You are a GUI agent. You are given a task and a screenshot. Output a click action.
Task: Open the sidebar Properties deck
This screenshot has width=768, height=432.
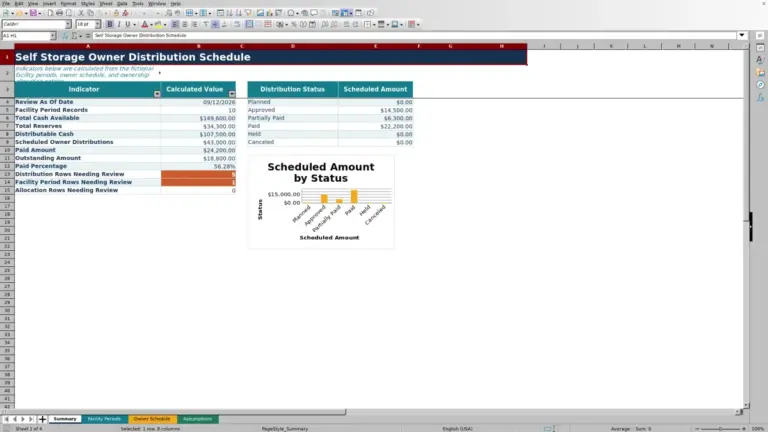[x=760, y=48]
